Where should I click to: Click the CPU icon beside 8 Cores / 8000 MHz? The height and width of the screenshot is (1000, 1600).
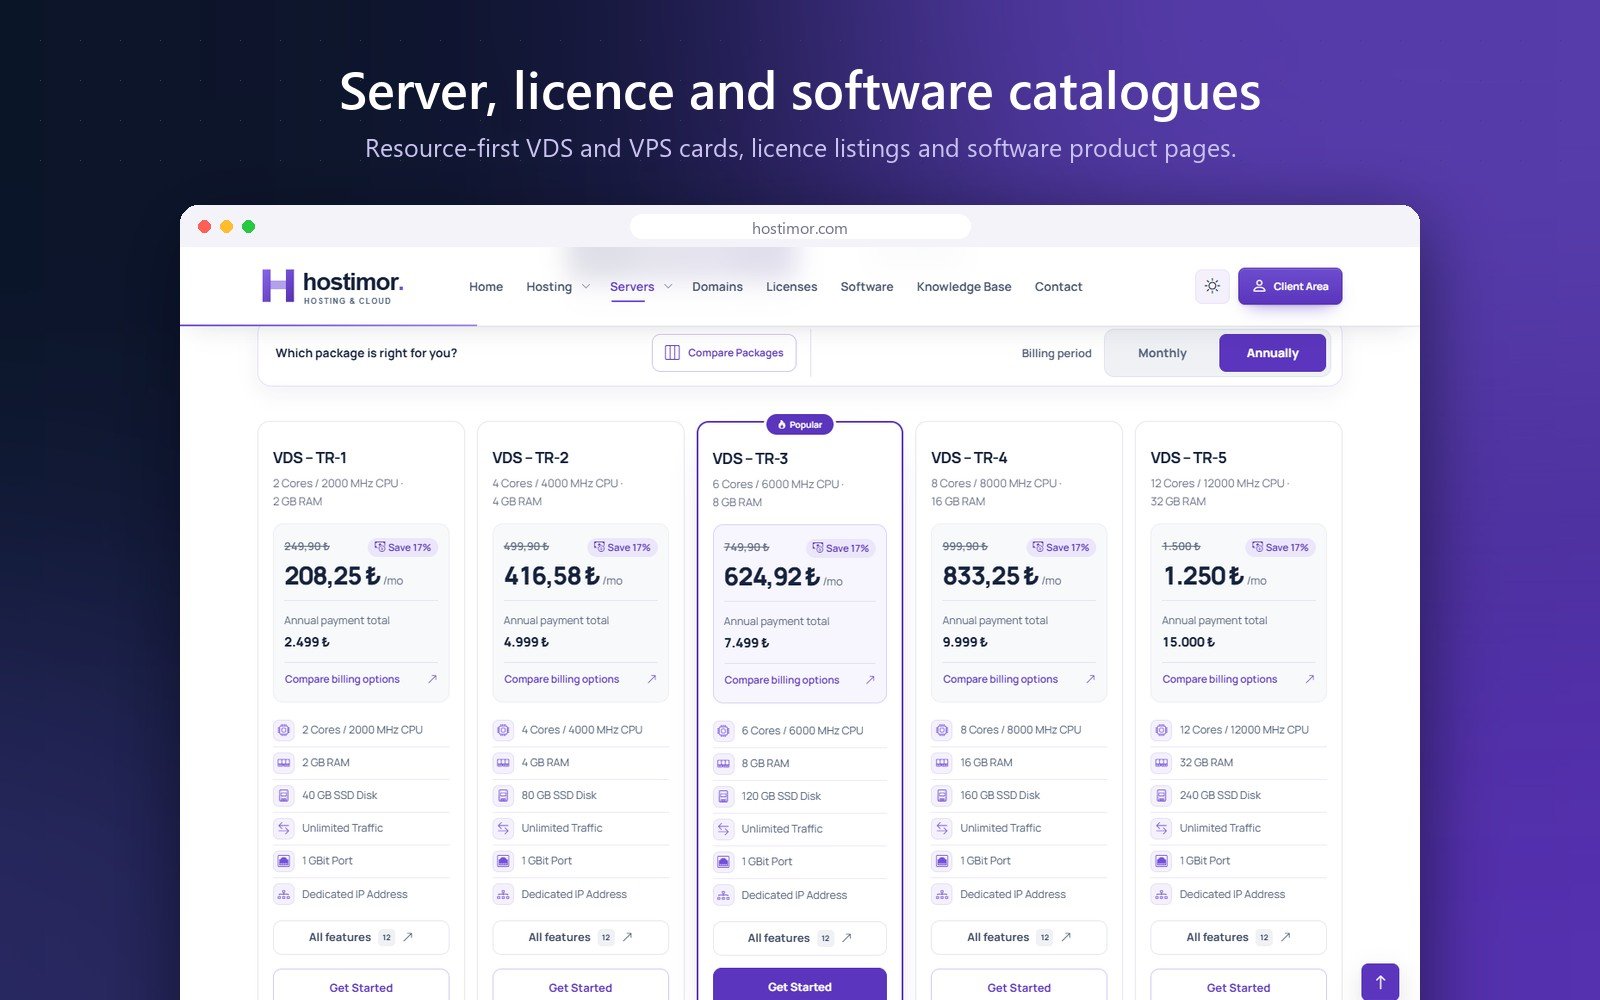[942, 730]
